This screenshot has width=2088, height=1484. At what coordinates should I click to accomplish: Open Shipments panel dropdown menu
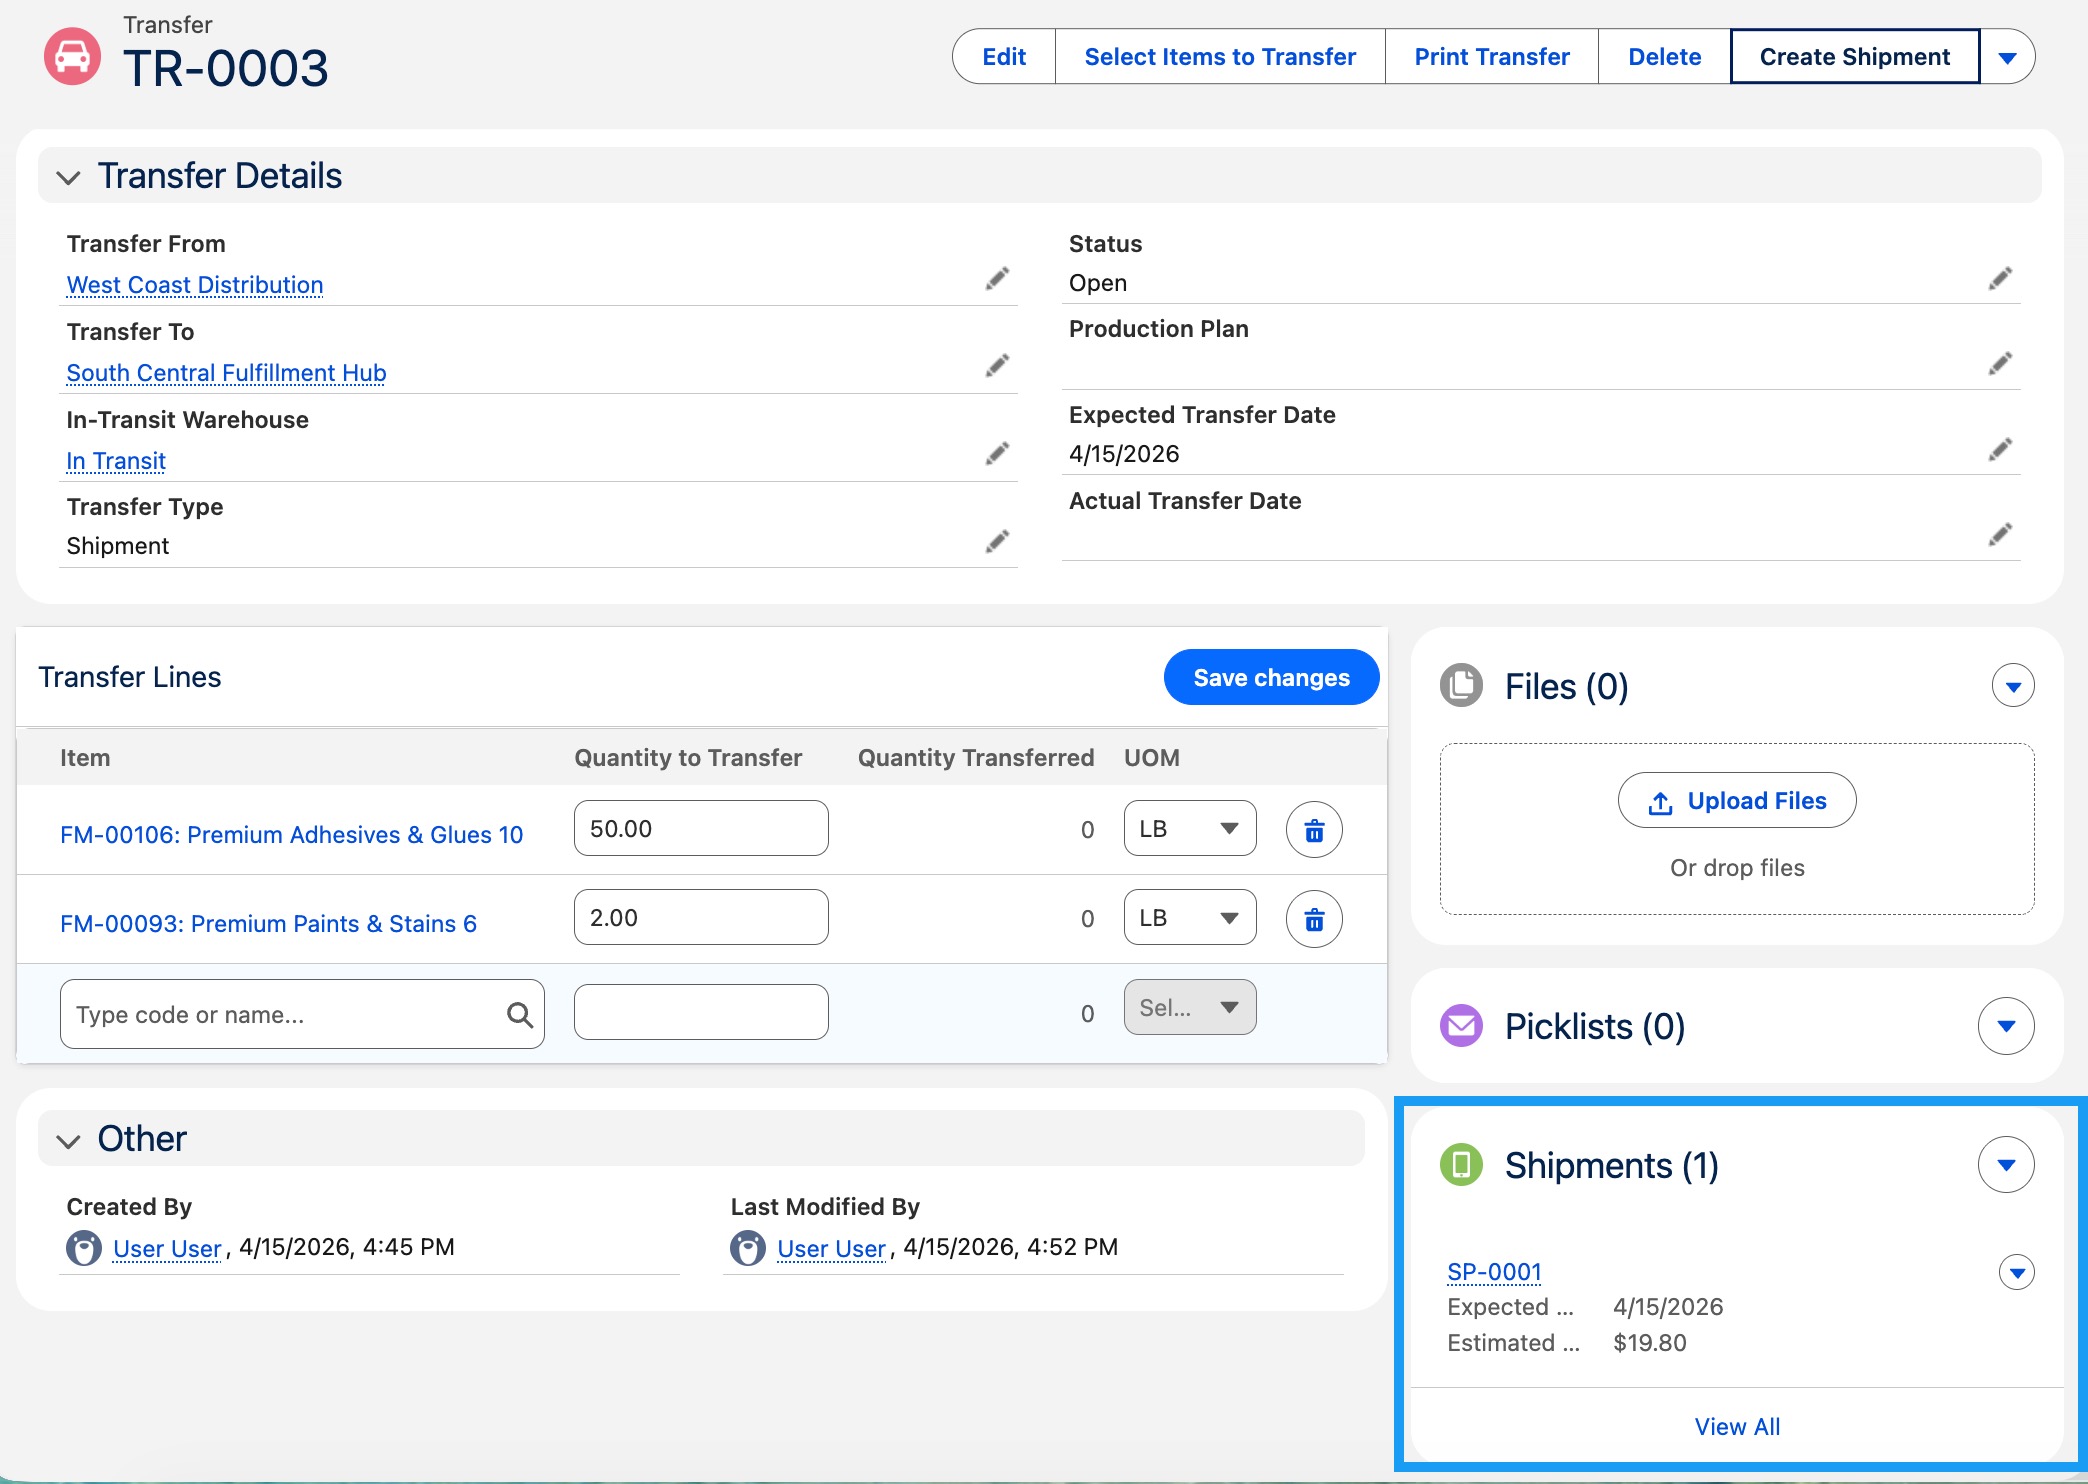(2006, 1165)
